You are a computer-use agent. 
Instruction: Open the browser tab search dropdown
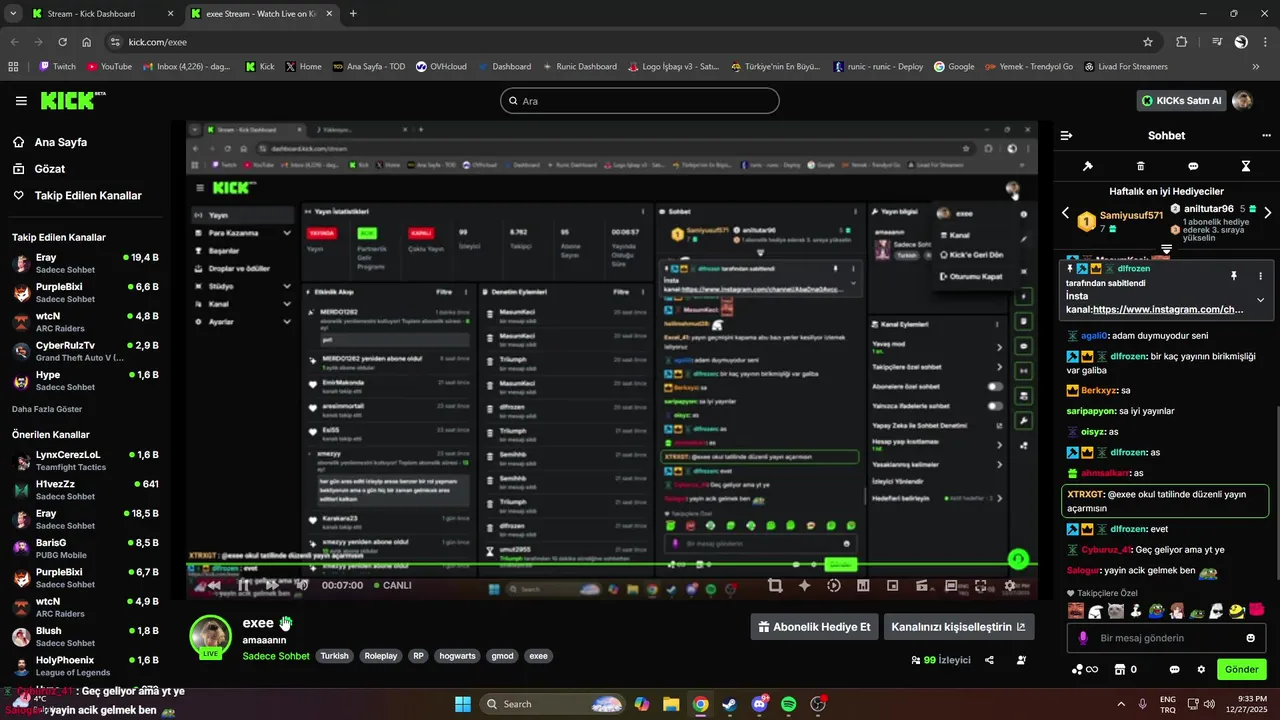13,14
